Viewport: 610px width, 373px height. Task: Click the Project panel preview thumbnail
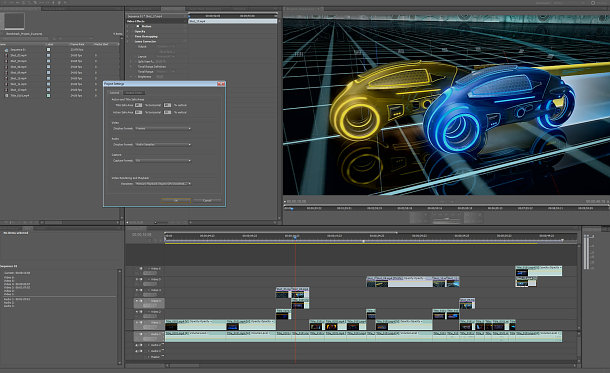click(x=14, y=21)
